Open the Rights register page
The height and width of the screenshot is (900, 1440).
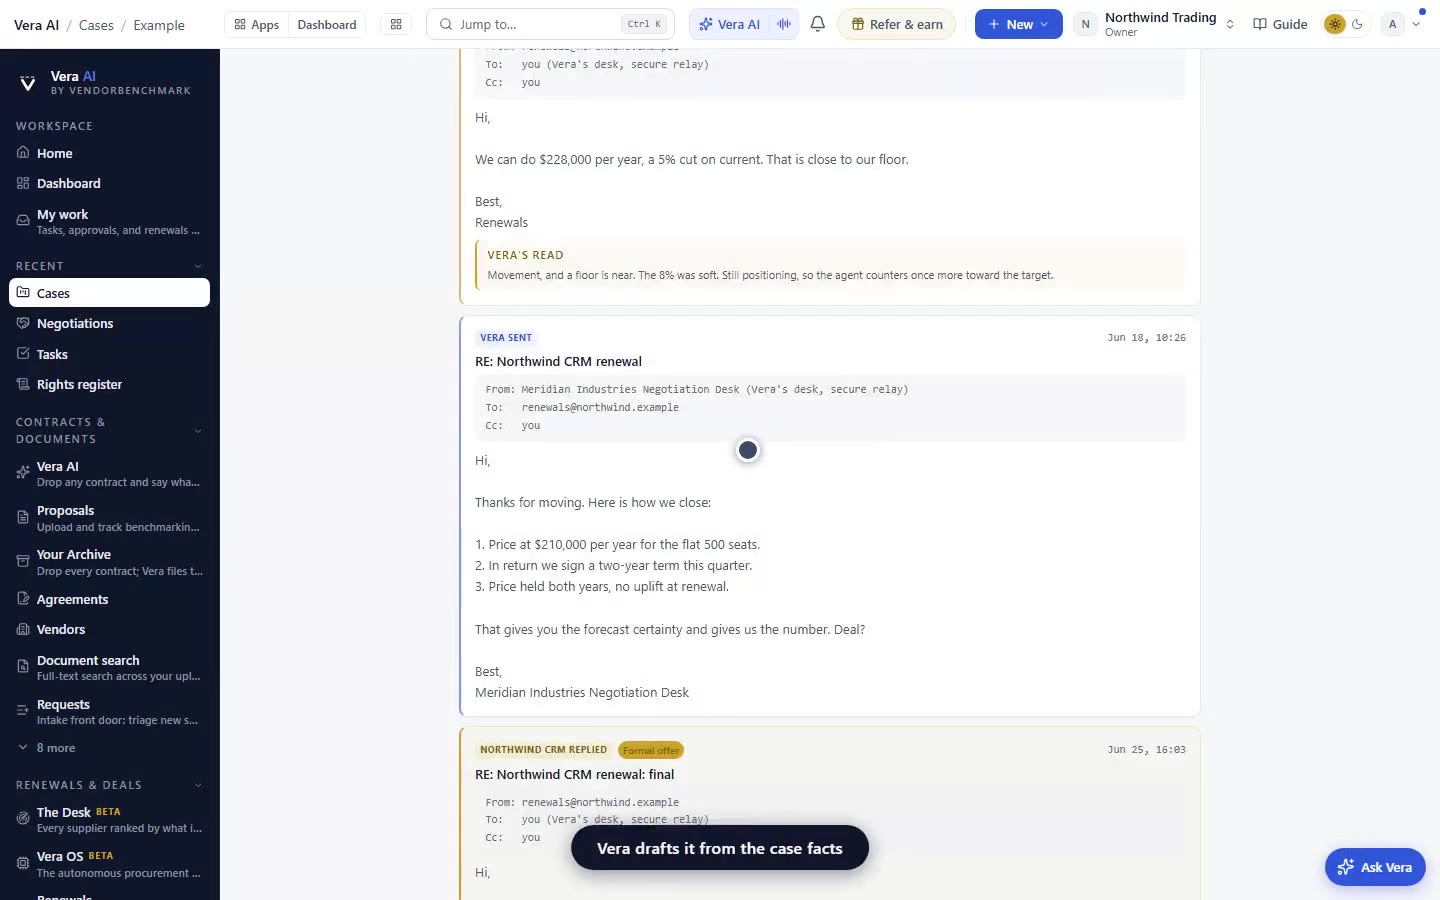[x=110, y=384]
